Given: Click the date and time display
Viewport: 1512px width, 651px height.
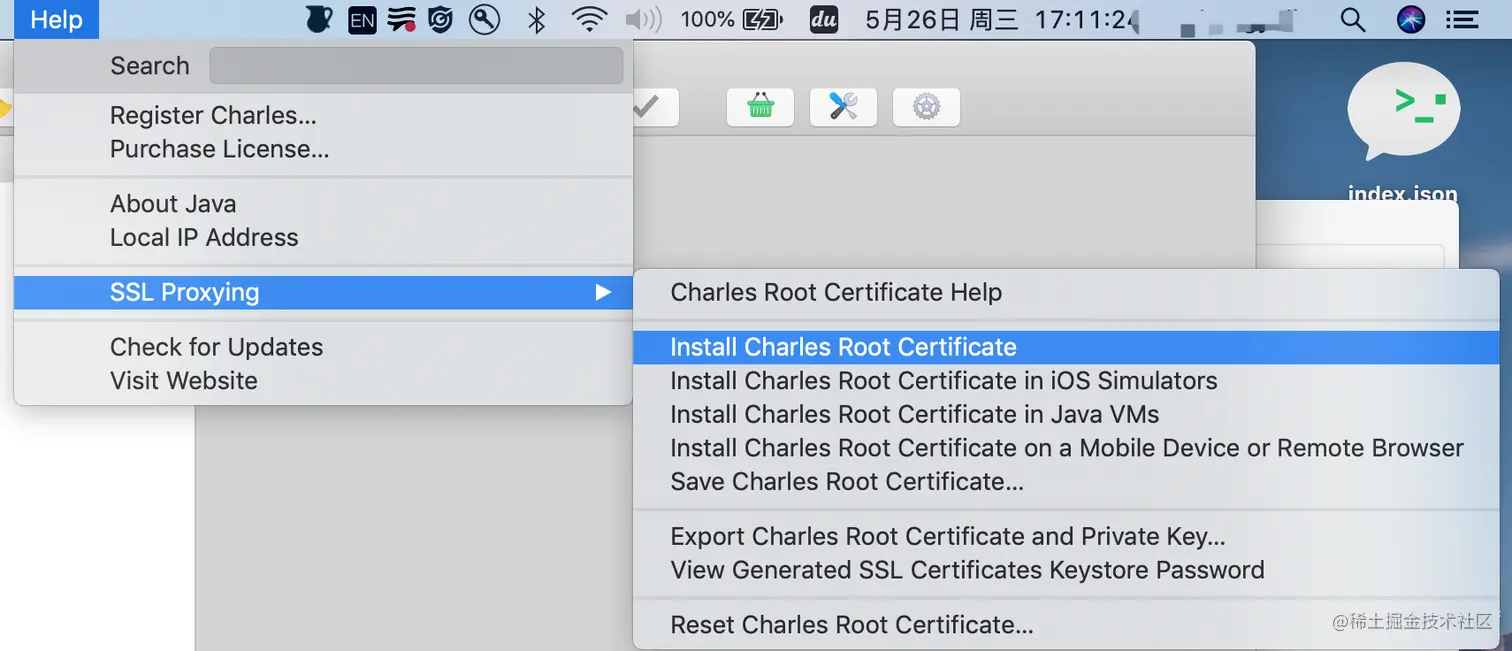Looking at the screenshot, I should pos(1003,19).
